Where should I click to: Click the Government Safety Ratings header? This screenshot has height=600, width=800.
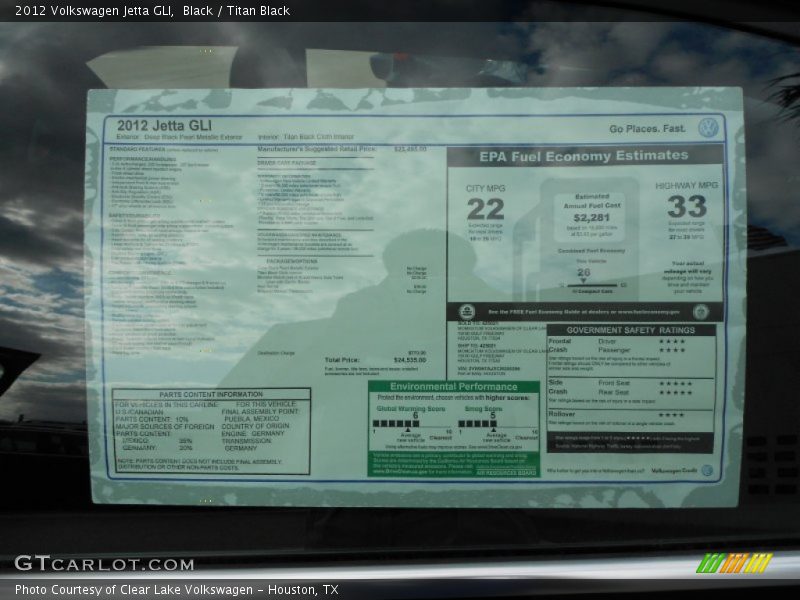coord(631,330)
